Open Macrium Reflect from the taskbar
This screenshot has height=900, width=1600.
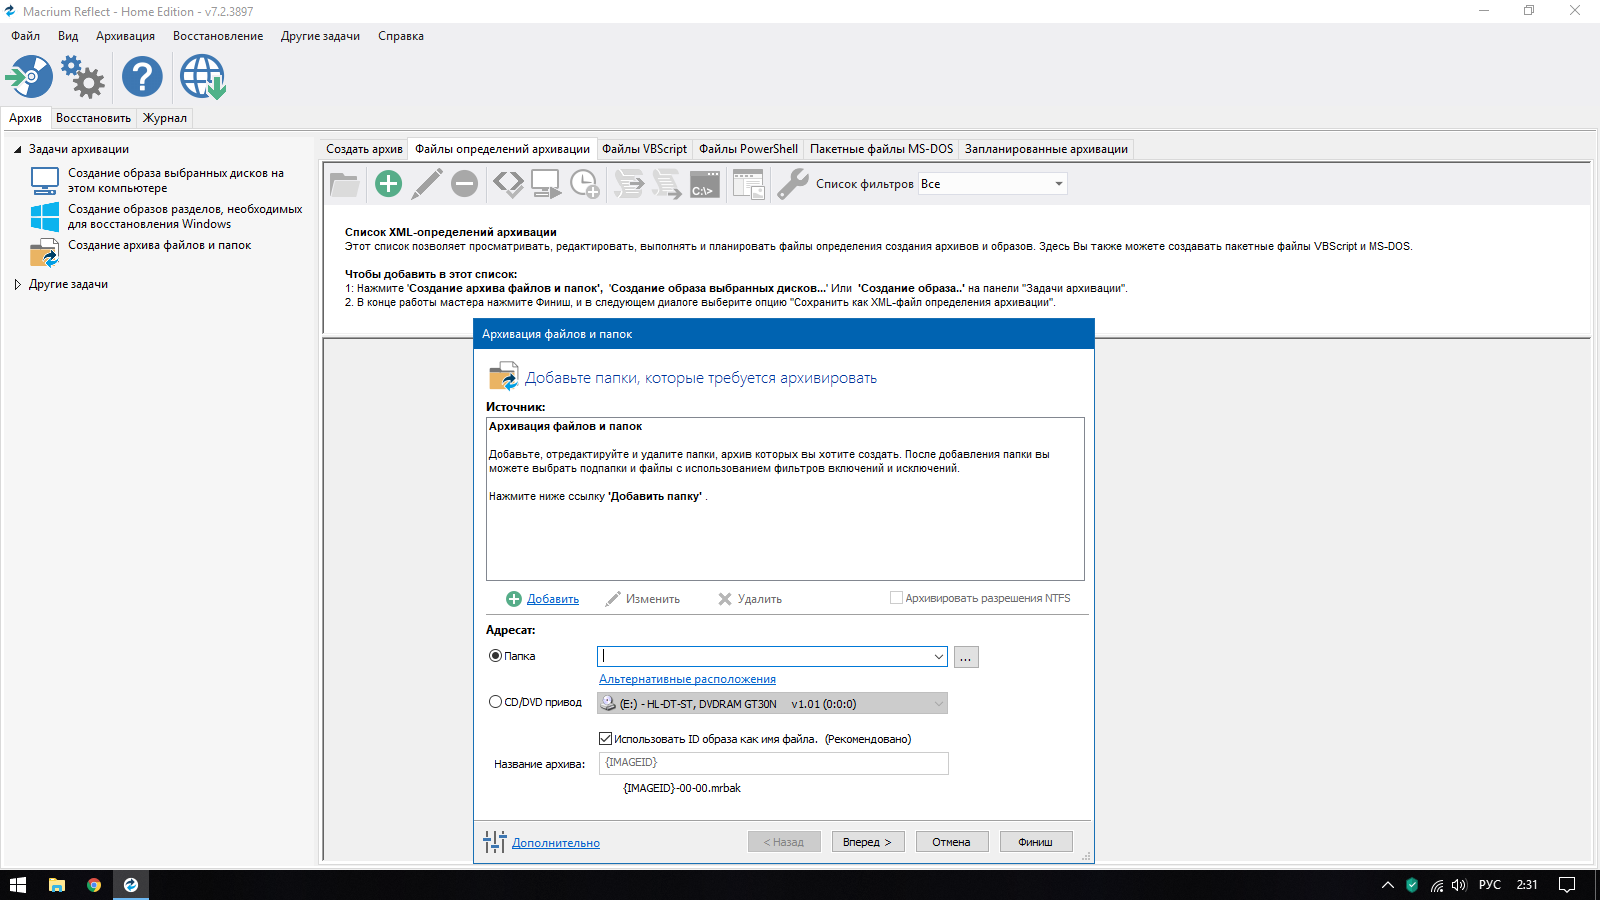pos(131,885)
